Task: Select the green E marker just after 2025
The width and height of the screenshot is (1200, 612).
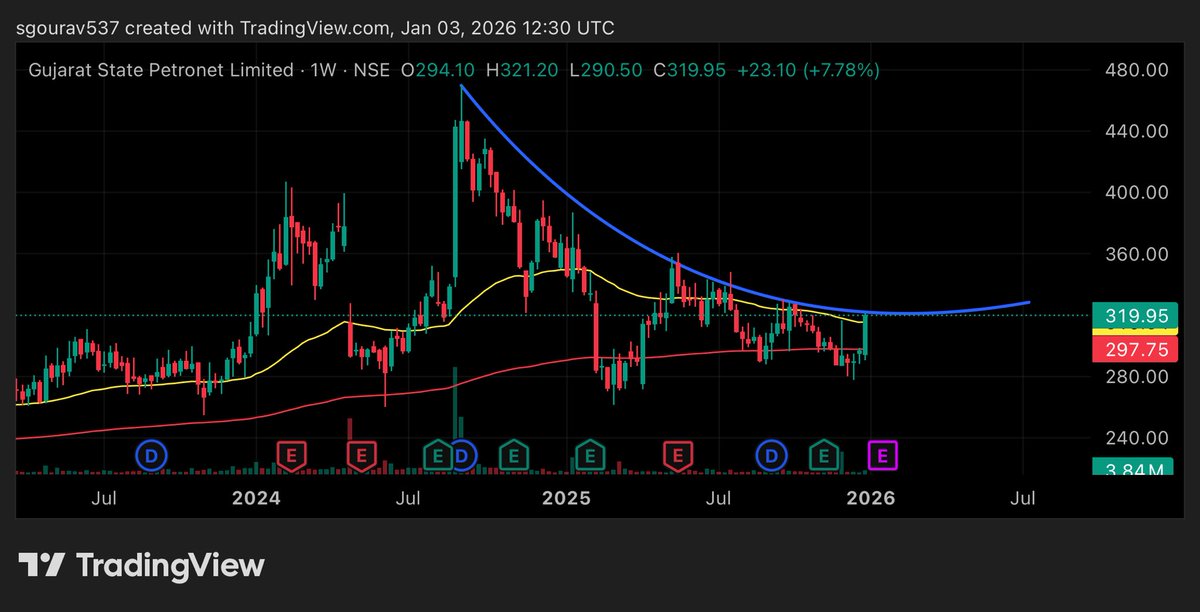Action: pyautogui.click(x=590, y=456)
